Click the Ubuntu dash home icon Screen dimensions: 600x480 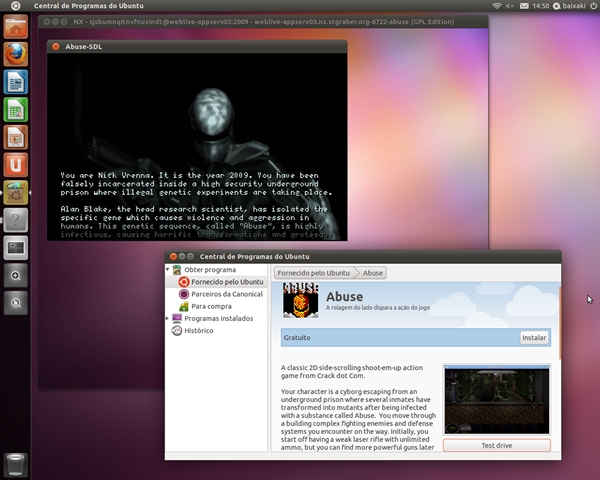[x=15, y=27]
